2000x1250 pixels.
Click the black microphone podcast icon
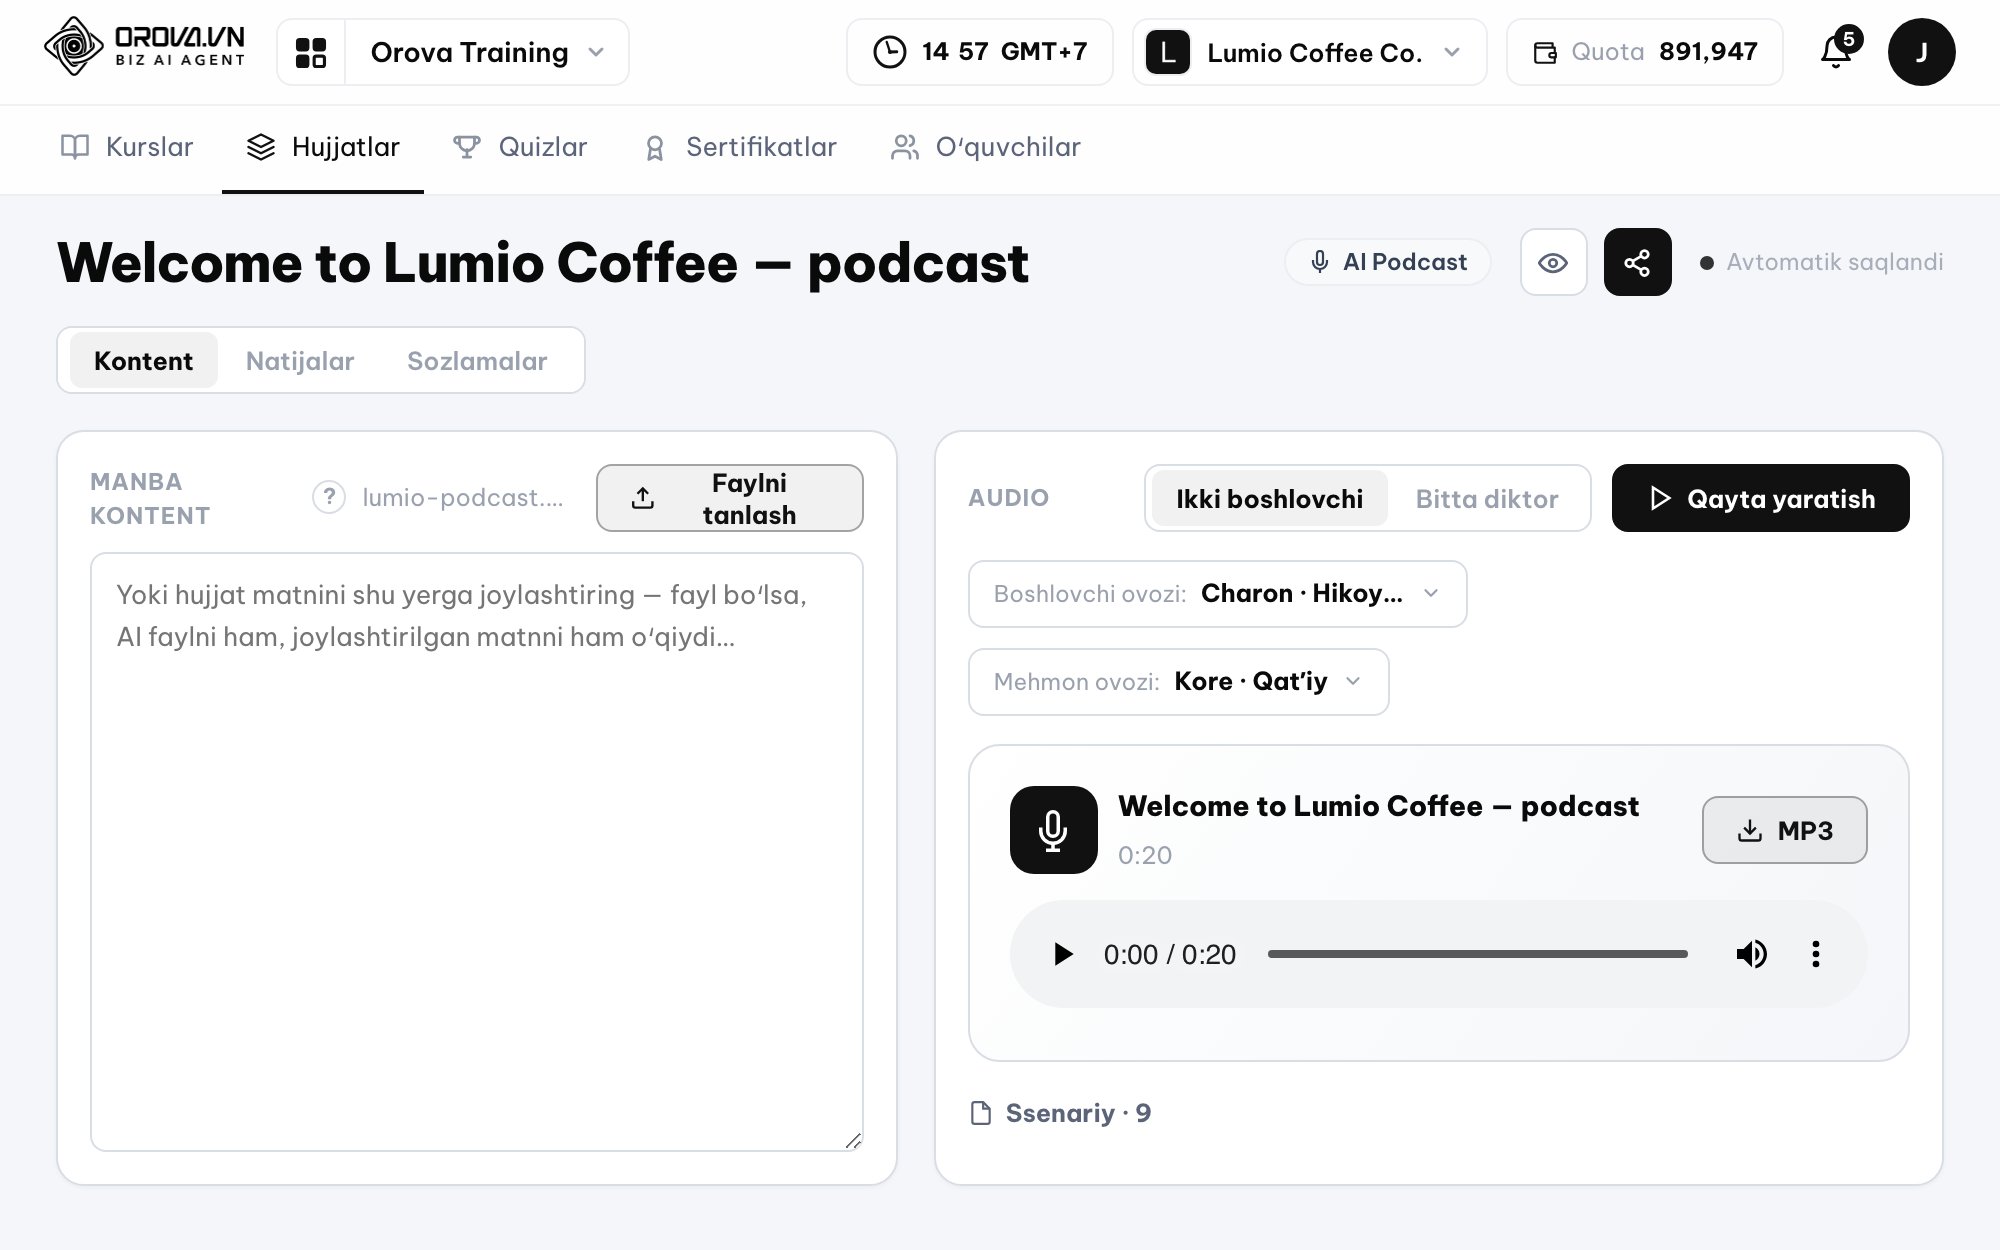(1053, 830)
